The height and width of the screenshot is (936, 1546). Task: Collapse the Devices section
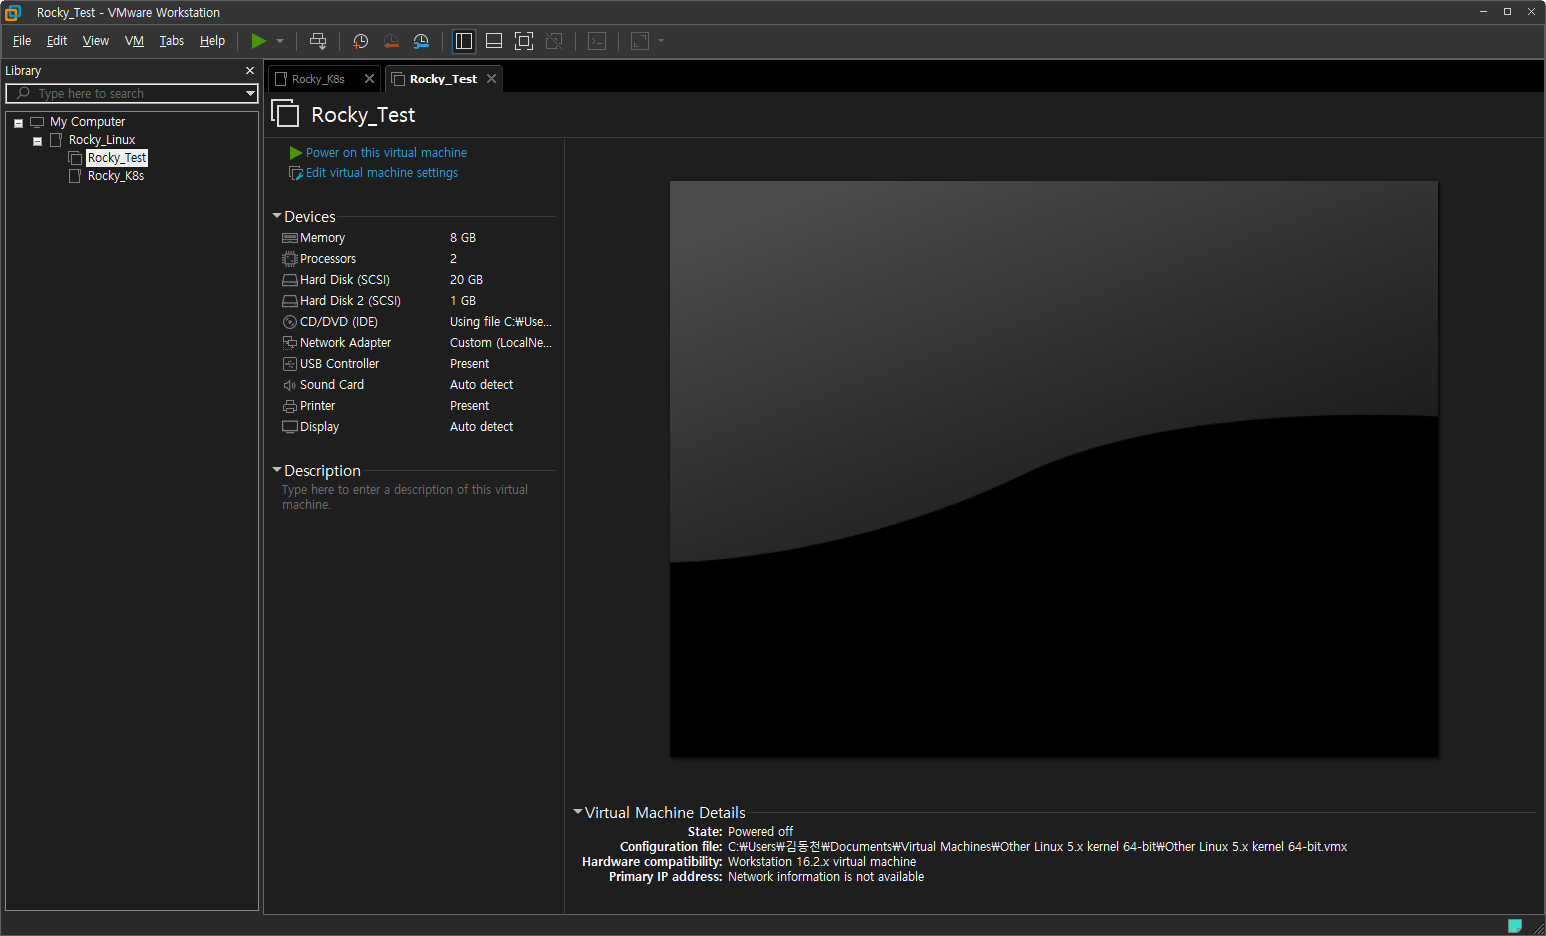click(x=277, y=216)
